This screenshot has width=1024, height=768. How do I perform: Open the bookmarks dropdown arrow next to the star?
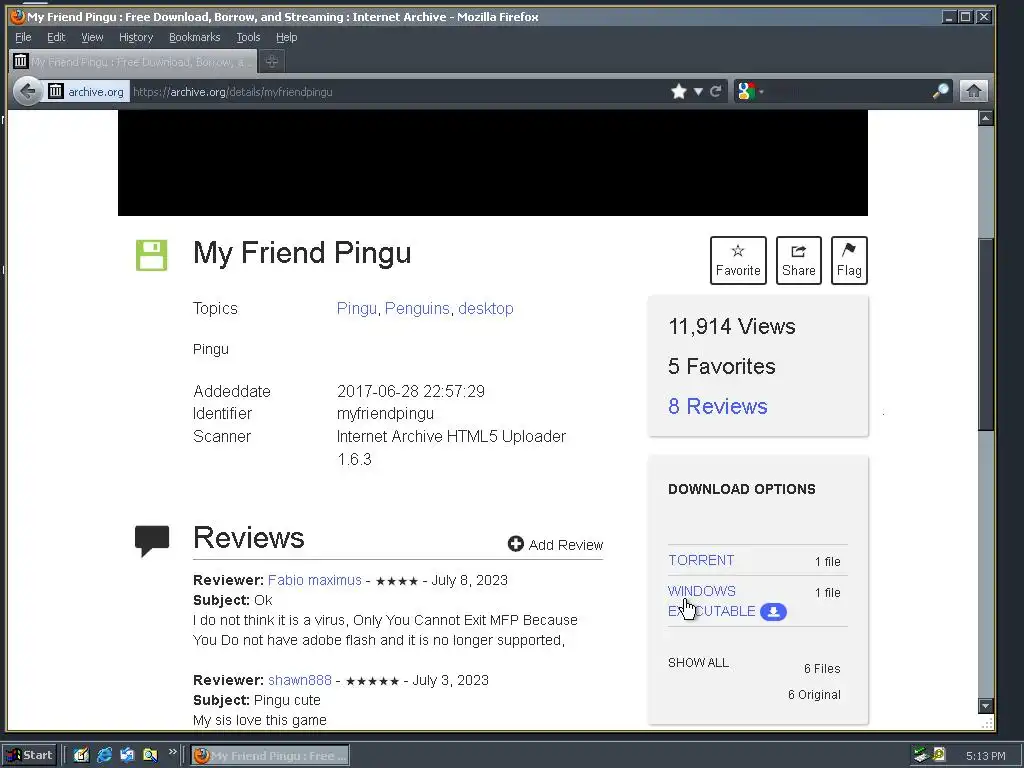click(698, 91)
